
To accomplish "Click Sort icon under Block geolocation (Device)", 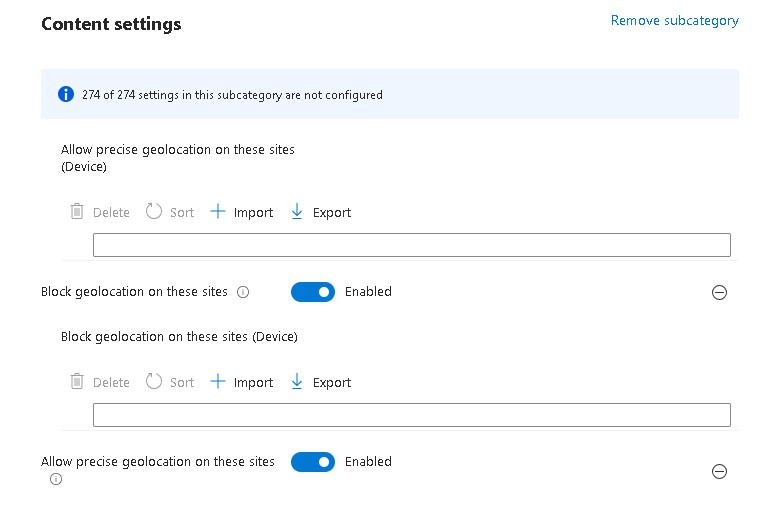I will [154, 382].
